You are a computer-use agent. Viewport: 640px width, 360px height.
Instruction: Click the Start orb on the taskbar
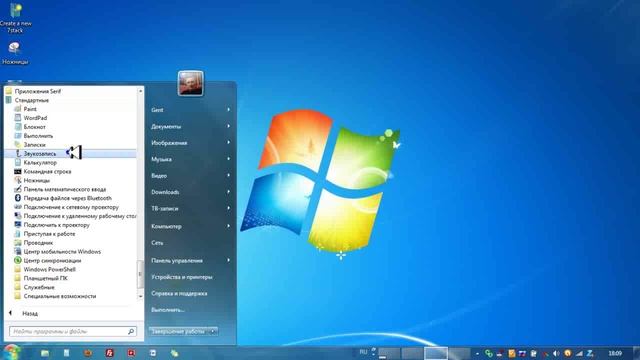[x=11, y=352]
